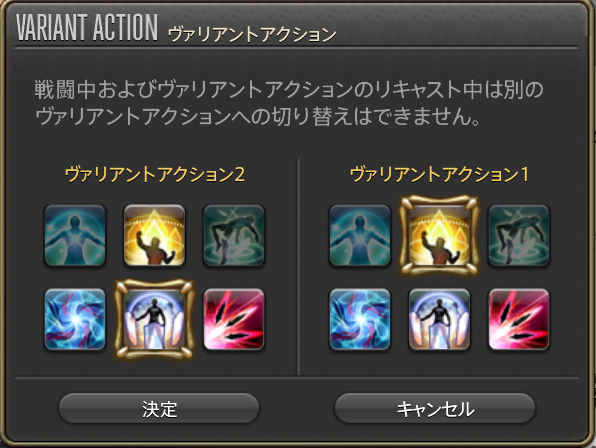596x448 pixels.
Task: Select red Eagle Eye Shot under ヴァリアントアクション1
Action: [x=519, y=319]
